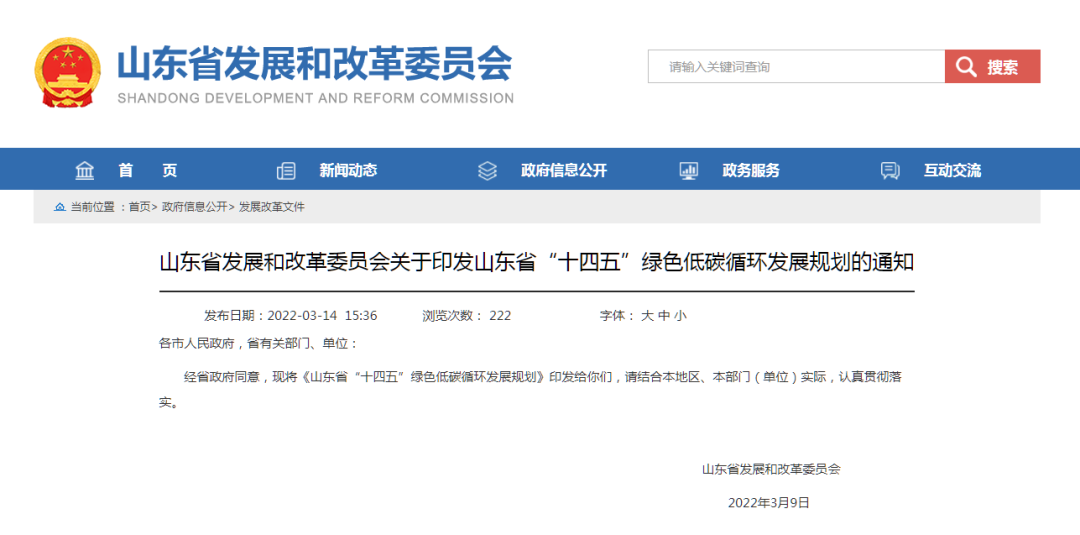Open the 新闻动态 menu item
1080x535 pixels.
[x=348, y=171]
